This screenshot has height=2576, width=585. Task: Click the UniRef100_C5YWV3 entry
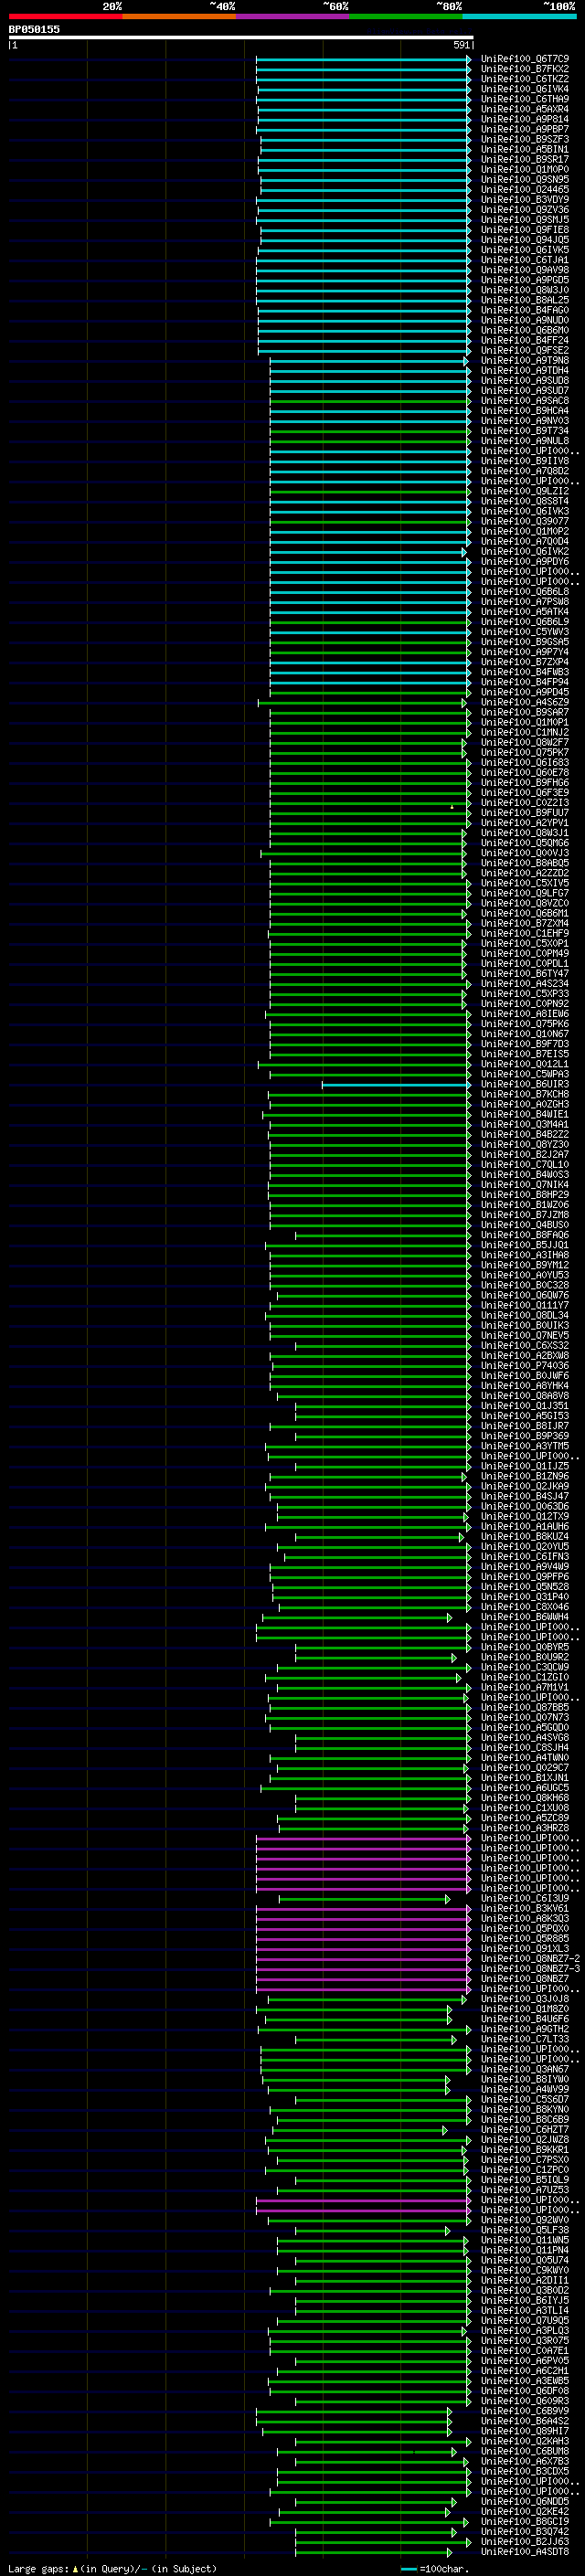pyautogui.click(x=525, y=632)
